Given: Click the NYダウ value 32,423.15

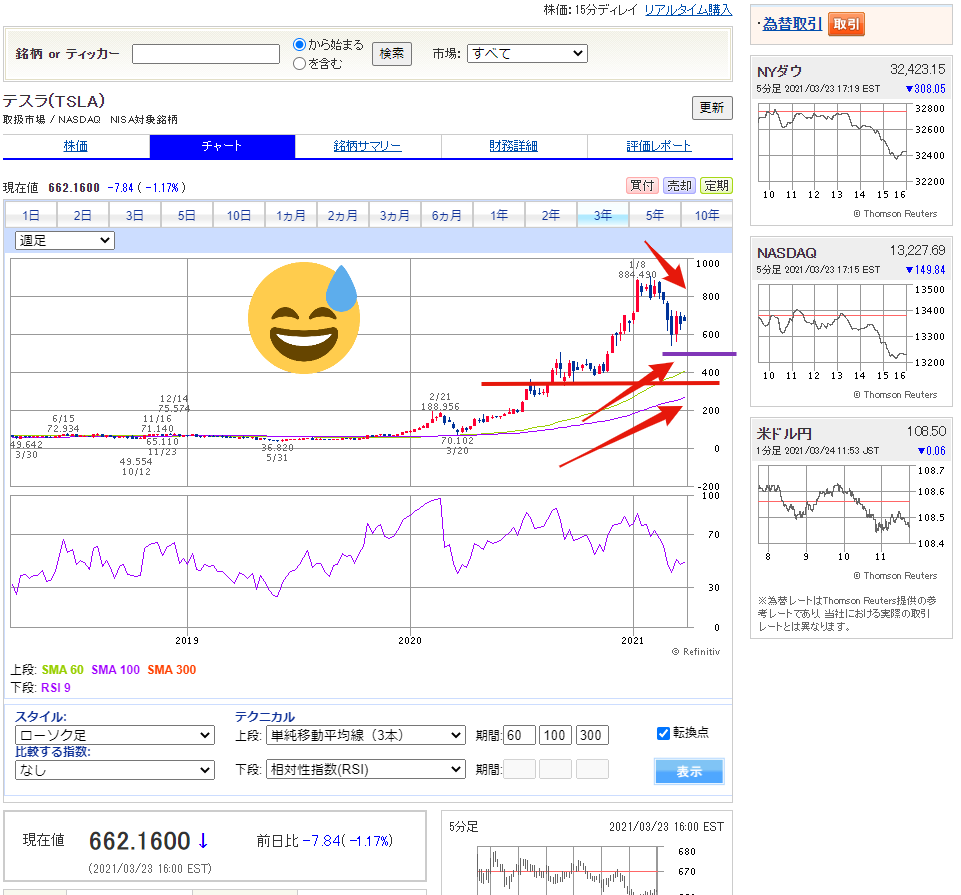Looking at the screenshot, I should [x=917, y=69].
